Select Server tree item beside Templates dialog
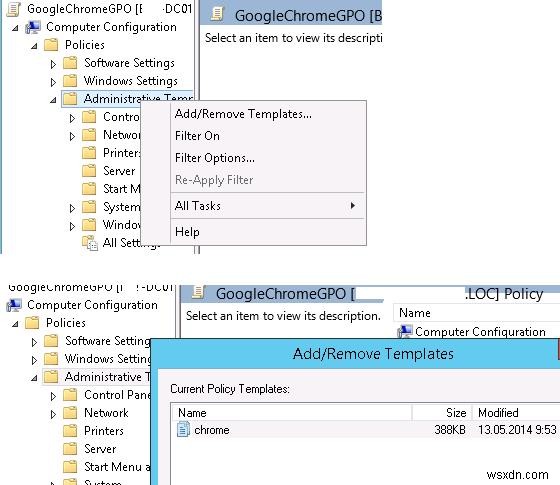Image resolution: width=560 pixels, height=485 pixels. click(100, 449)
